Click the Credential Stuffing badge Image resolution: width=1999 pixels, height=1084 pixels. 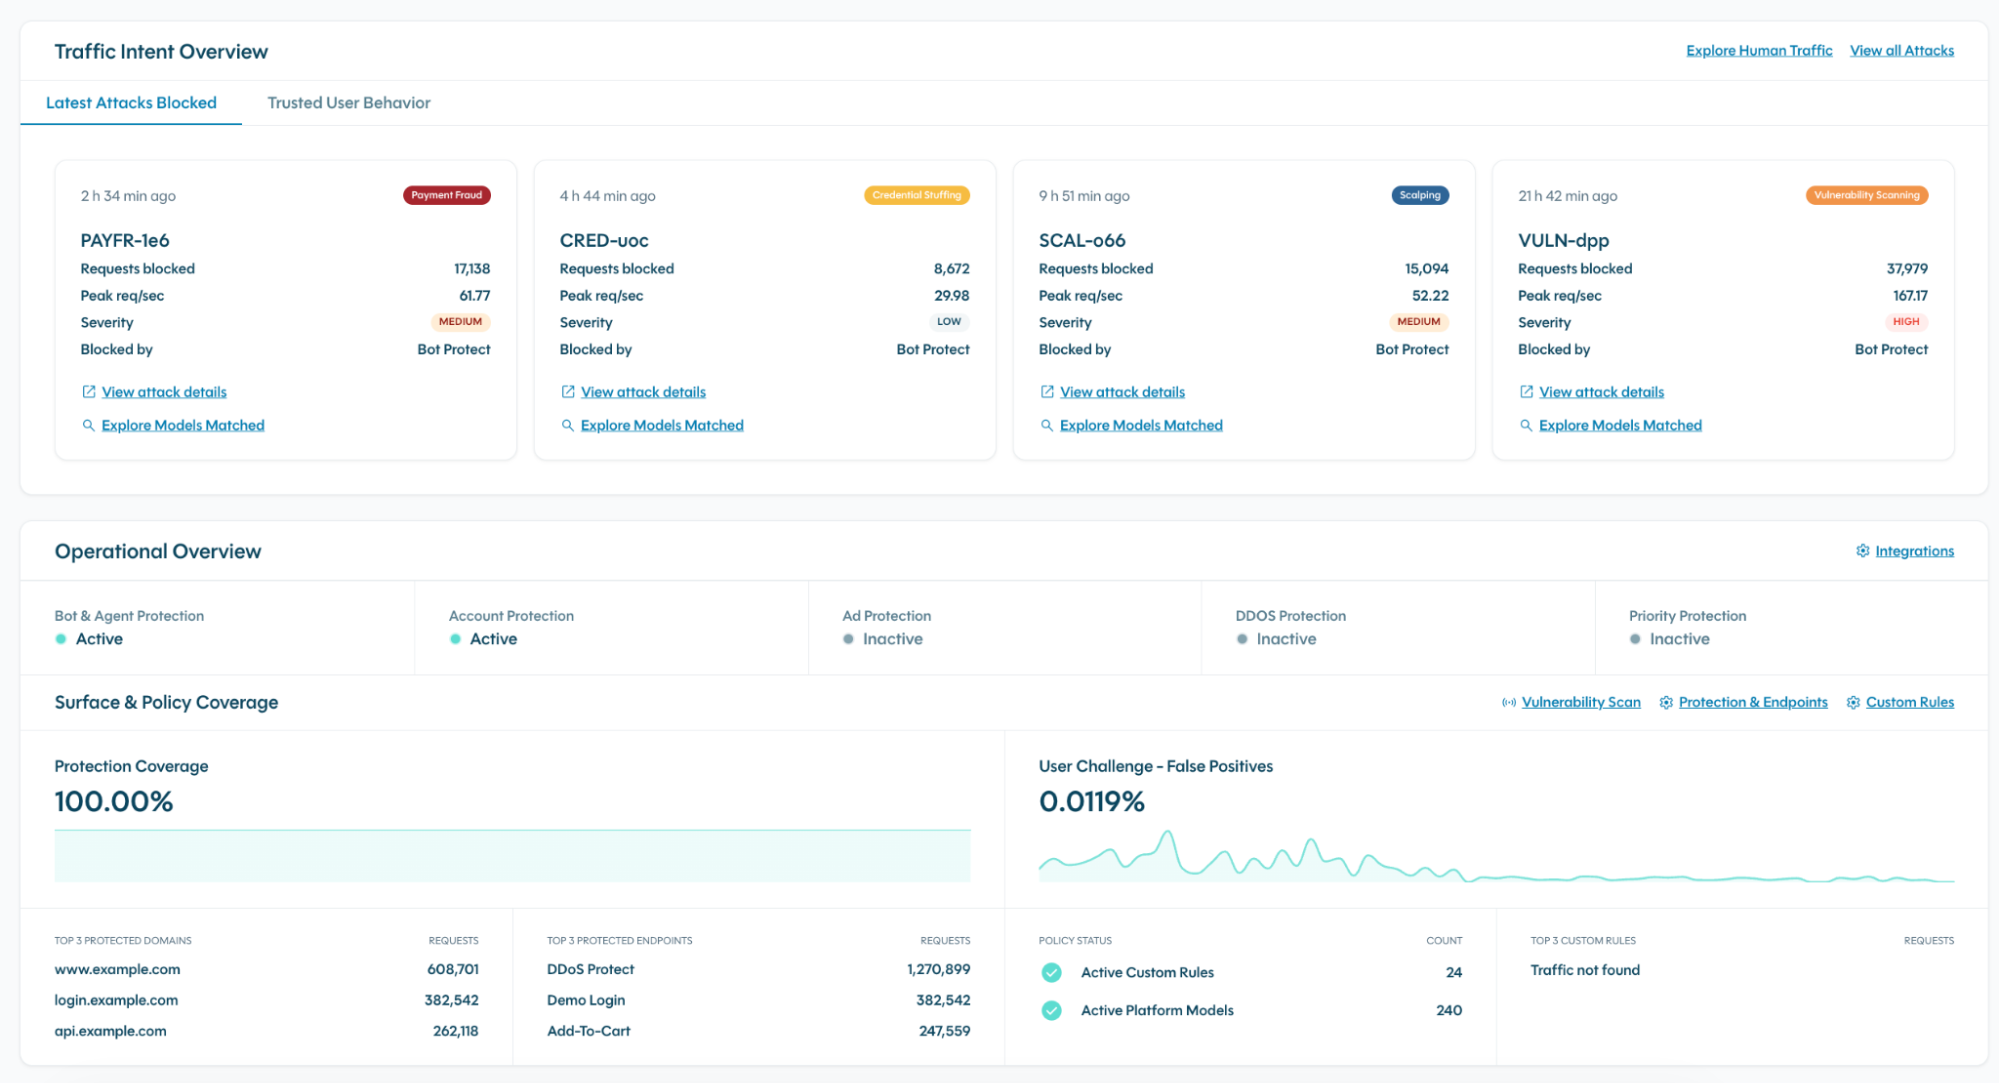pos(916,195)
